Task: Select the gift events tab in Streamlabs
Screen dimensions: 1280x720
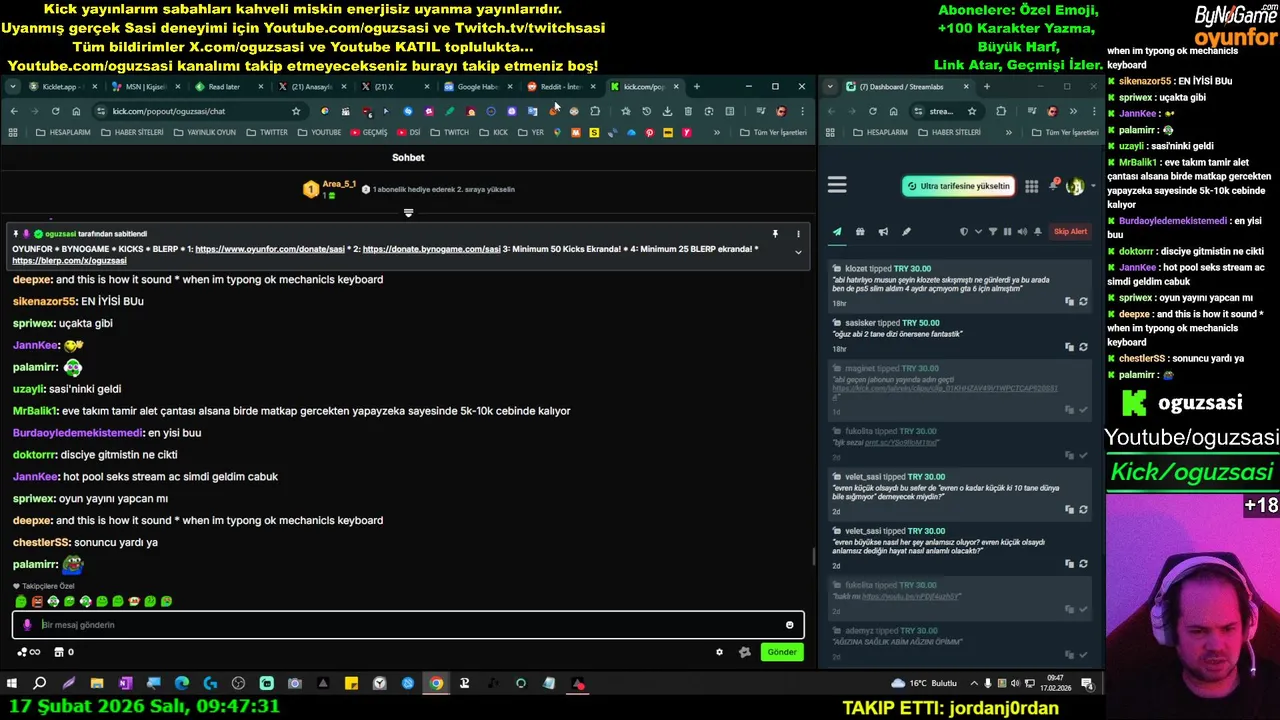Action: point(860,232)
